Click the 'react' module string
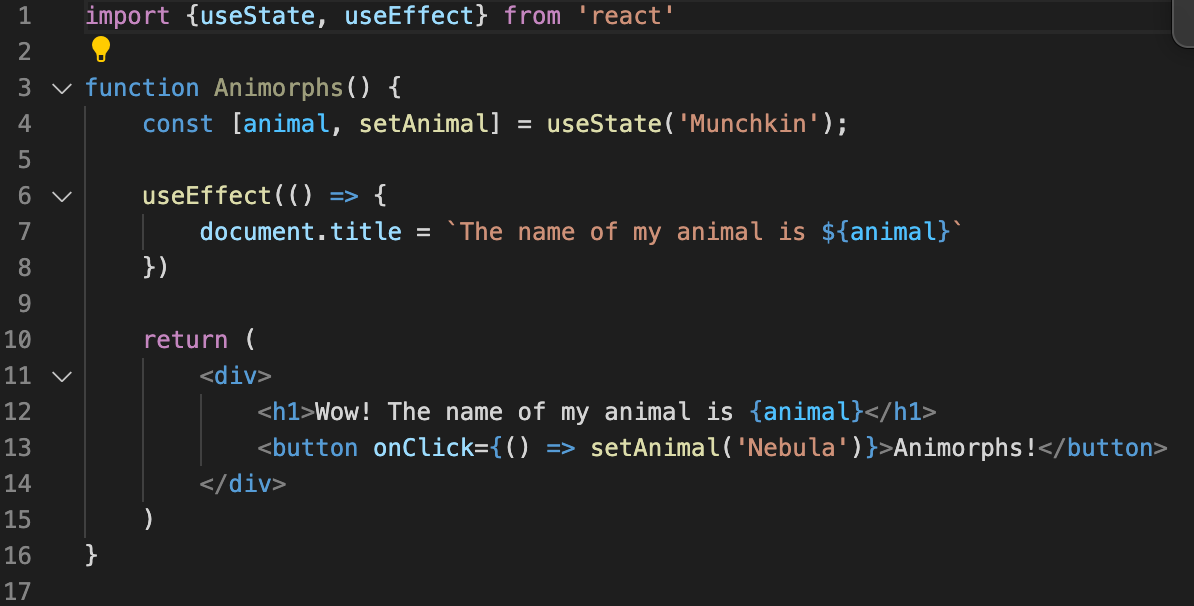This screenshot has height=606, width=1194. [626, 16]
